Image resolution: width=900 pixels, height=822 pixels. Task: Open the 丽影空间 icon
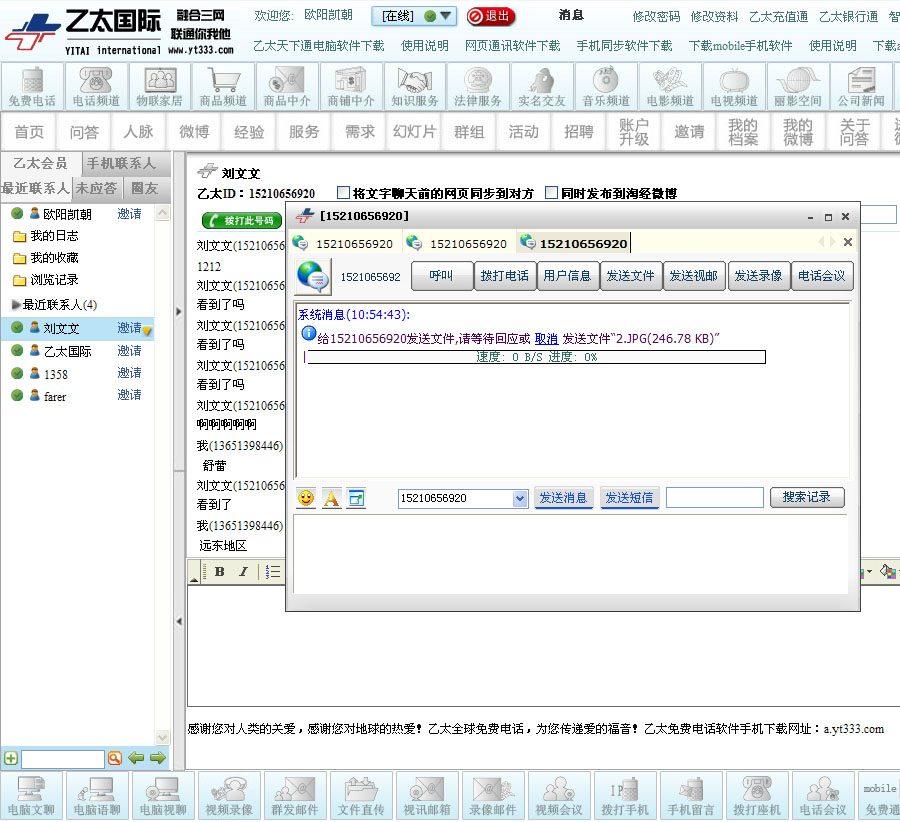click(798, 87)
